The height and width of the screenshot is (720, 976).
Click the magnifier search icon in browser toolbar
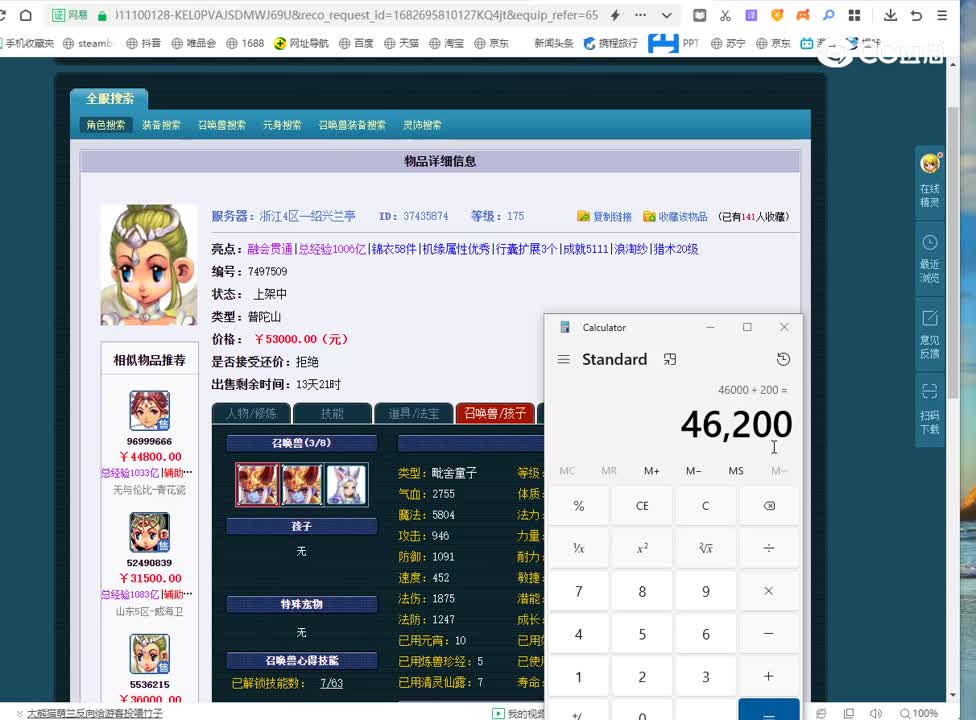point(829,16)
